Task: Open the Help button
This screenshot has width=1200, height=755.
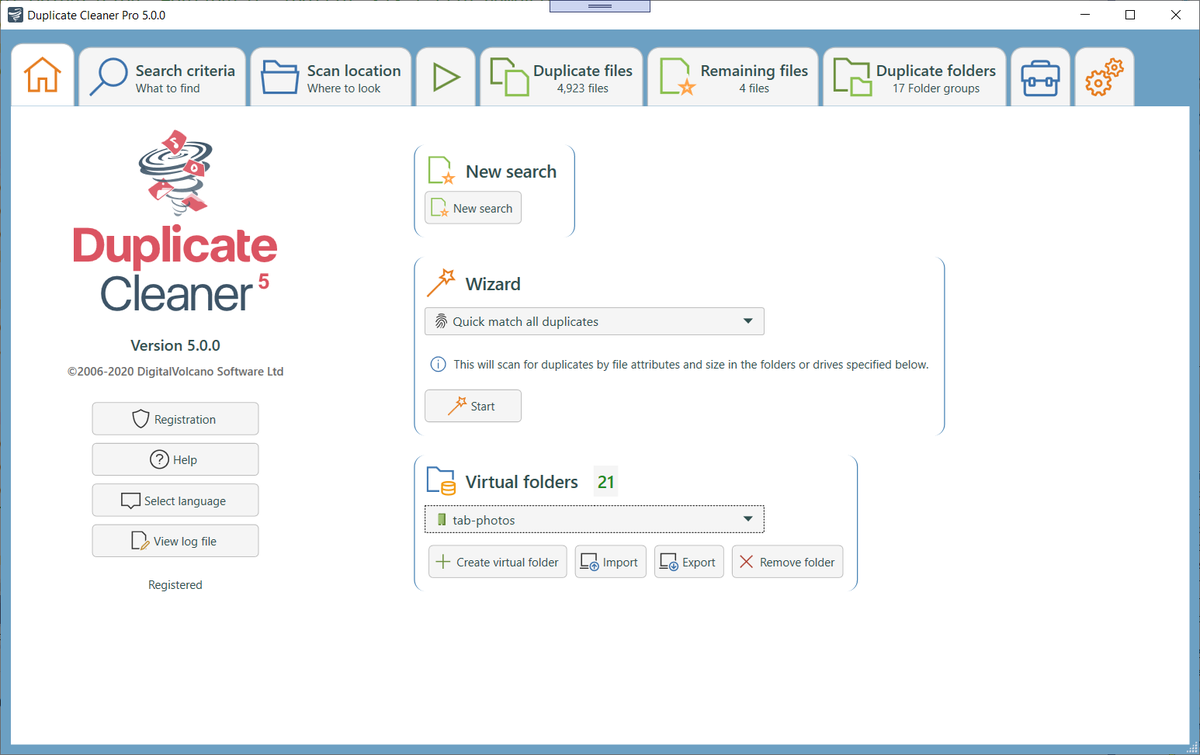Action: pos(175,460)
